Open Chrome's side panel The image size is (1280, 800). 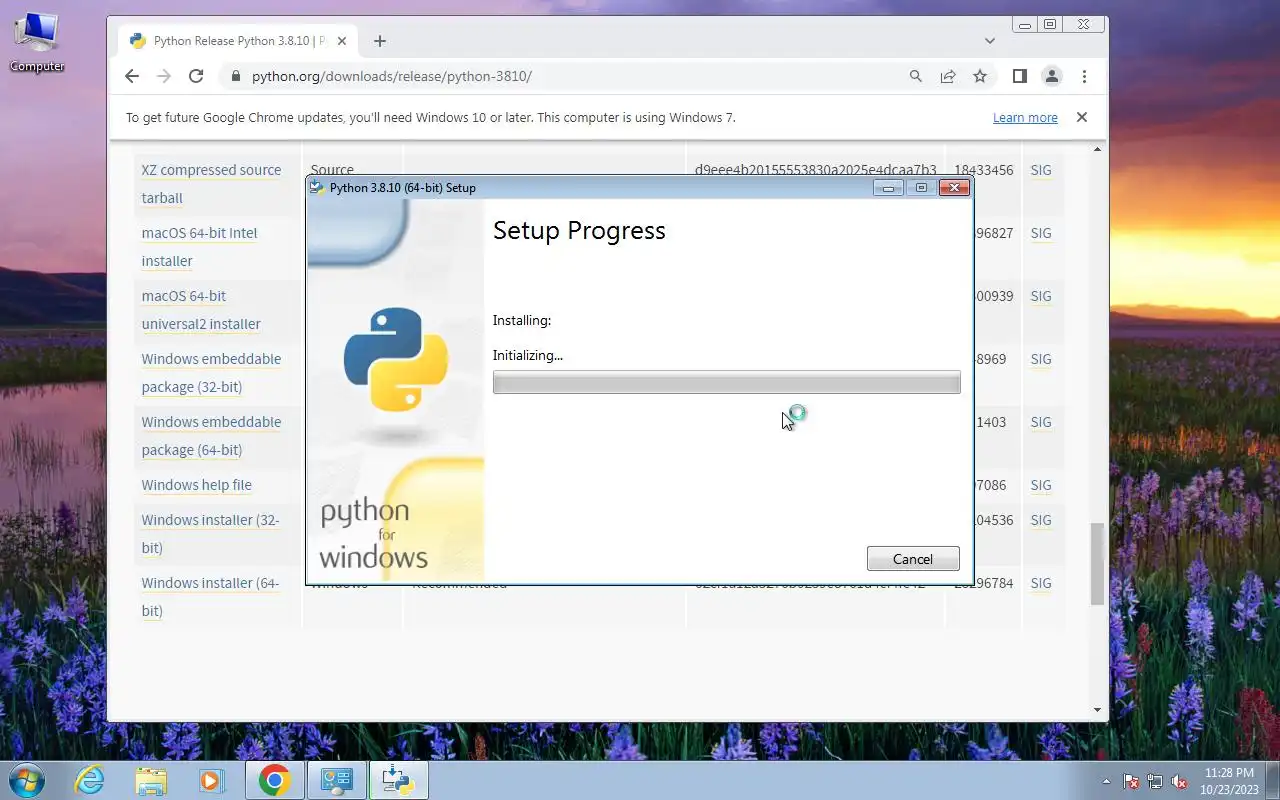[1019, 76]
